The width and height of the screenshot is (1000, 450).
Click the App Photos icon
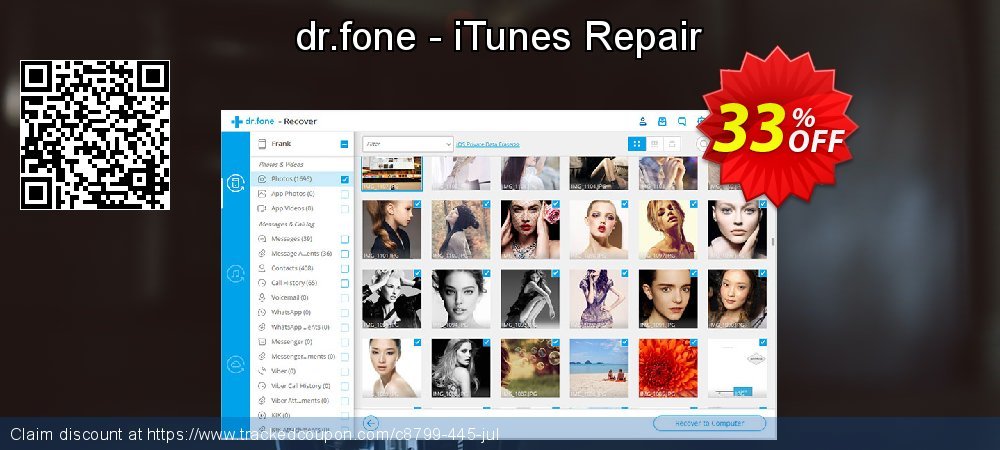pos(261,194)
